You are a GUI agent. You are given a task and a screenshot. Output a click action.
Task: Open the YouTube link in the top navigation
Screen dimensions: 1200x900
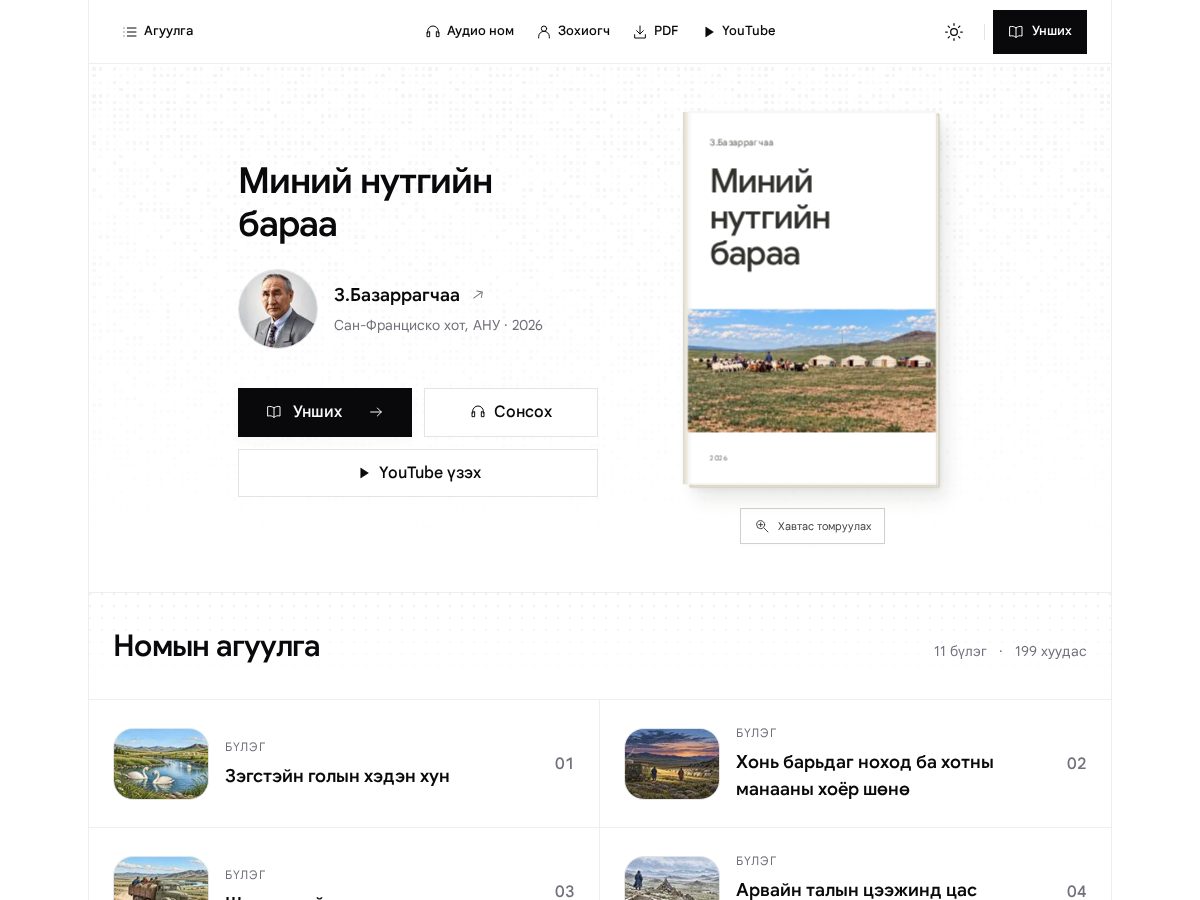click(x=739, y=31)
